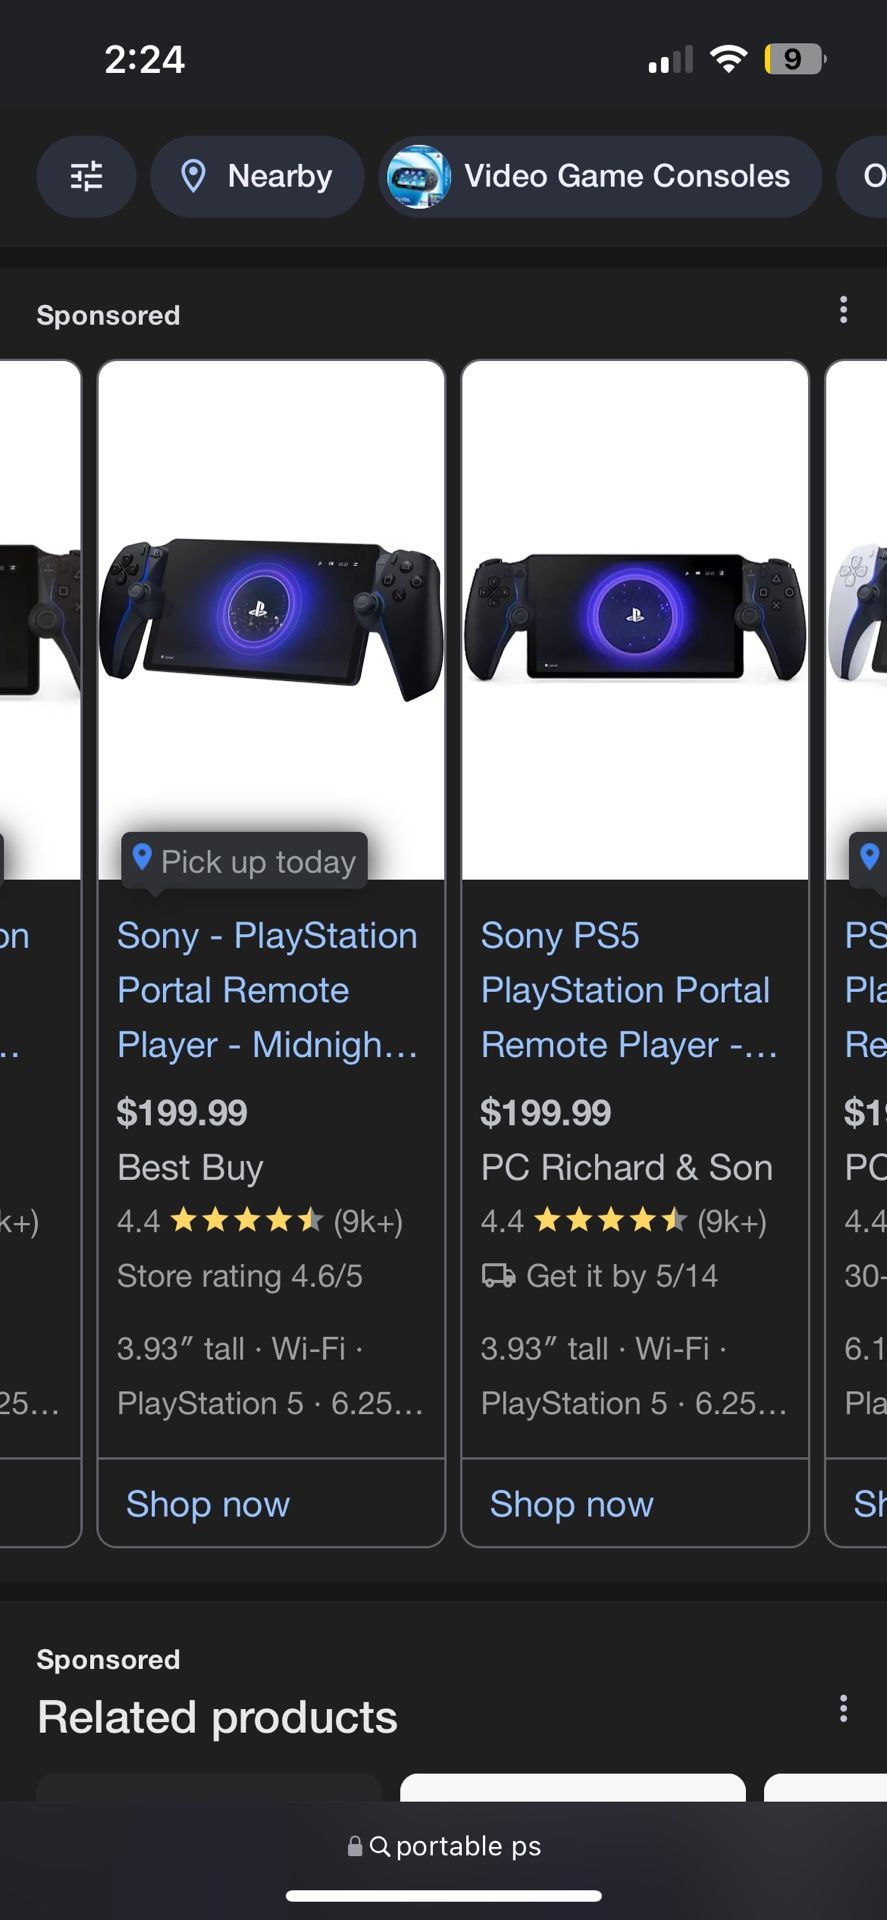Tap the lock icon before the search query
The width and height of the screenshot is (887, 1920).
(x=353, y=1847)
